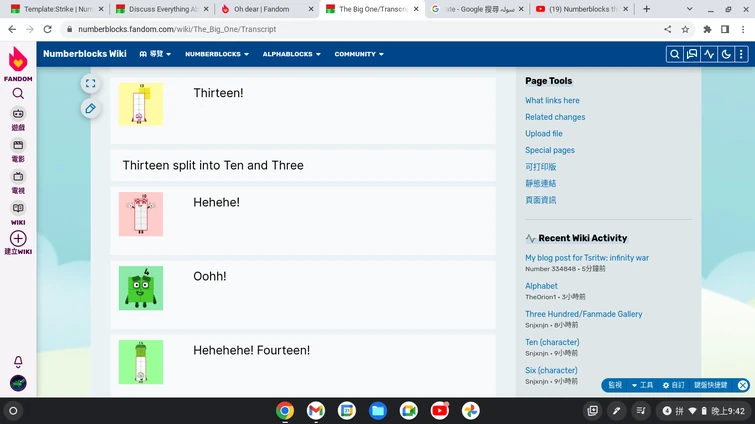Open the WIKI book icon in sidebar
755x424 pixels.
point(18,208)
